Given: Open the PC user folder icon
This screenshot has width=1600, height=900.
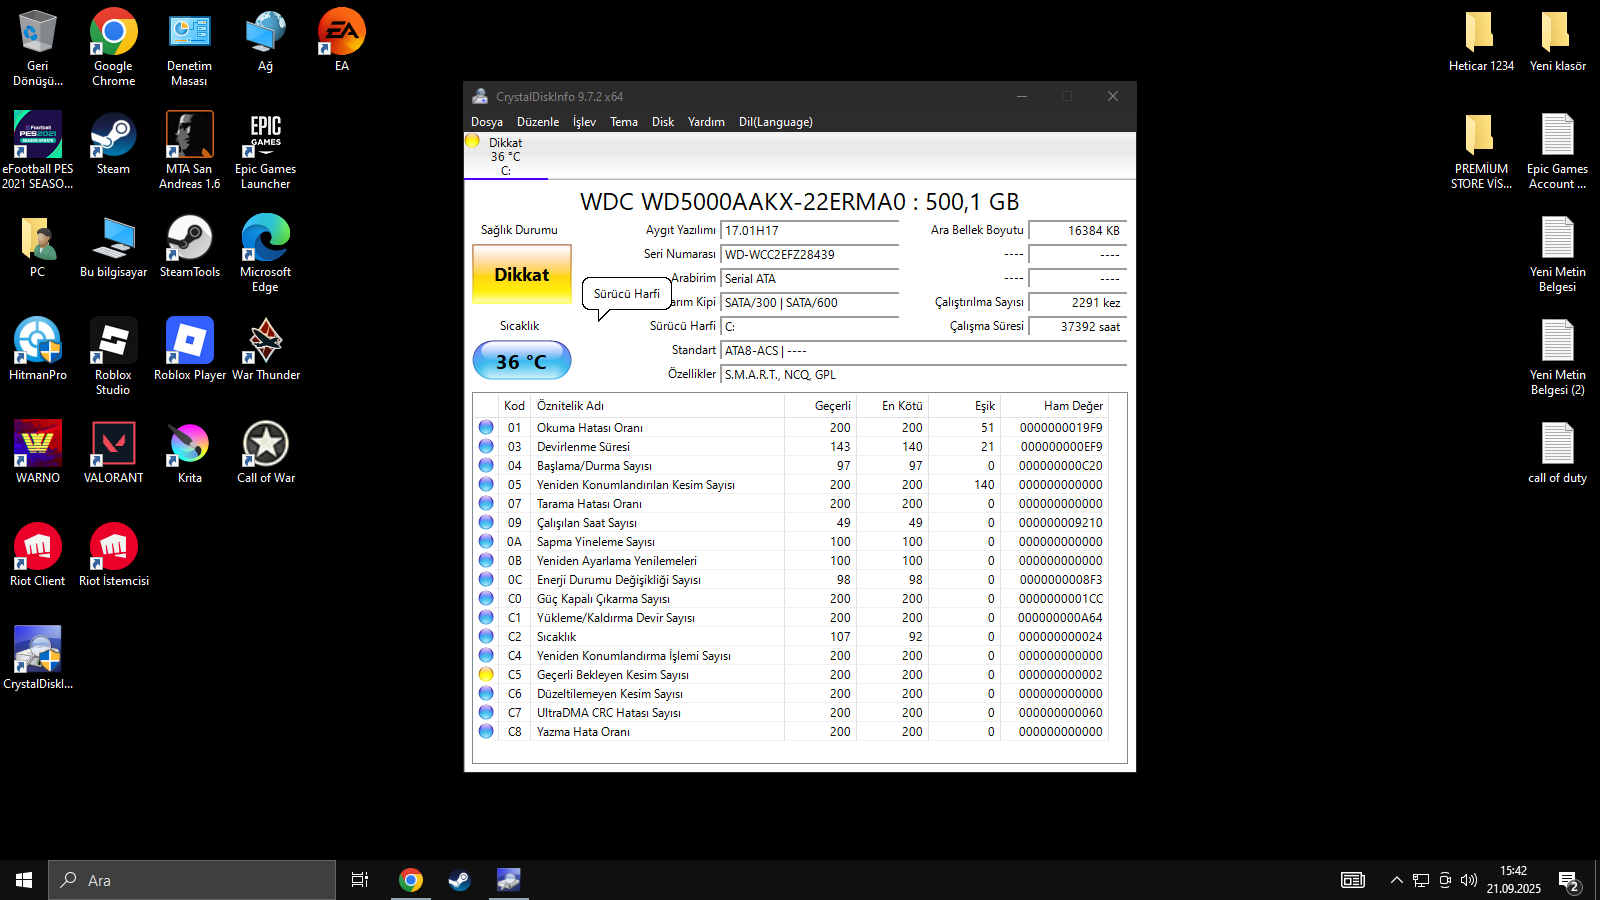Looking at the screenshot, I should [38, 247].
